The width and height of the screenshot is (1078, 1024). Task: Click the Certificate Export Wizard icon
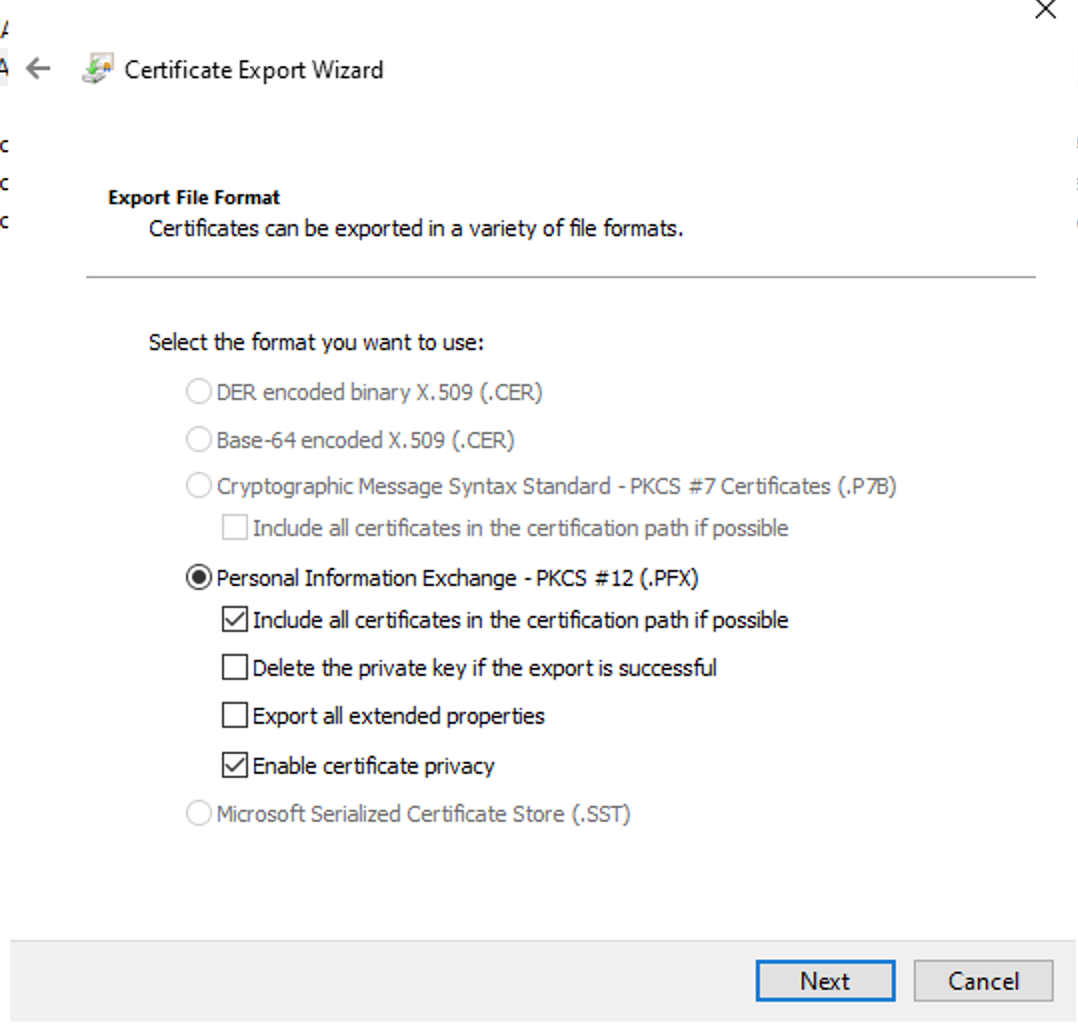pos(97,70)
